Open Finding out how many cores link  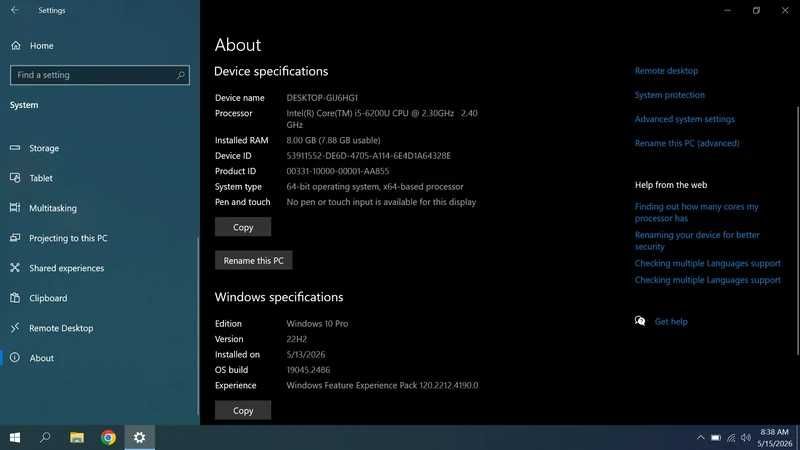696,212
